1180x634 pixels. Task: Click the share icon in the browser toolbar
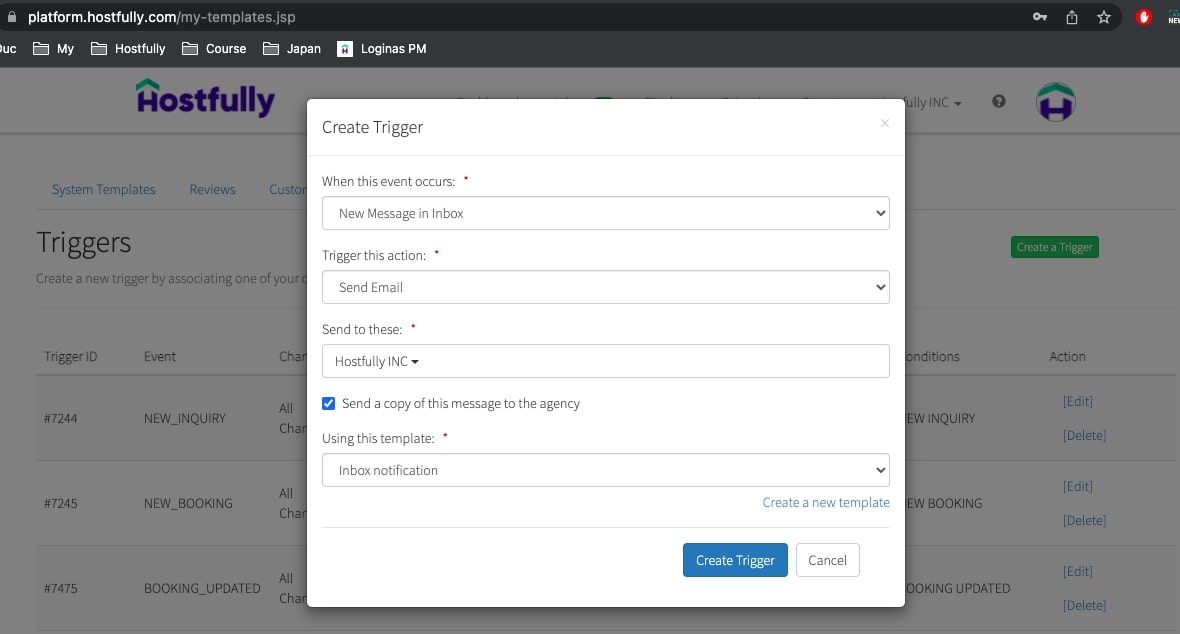tap(1071, 17)
